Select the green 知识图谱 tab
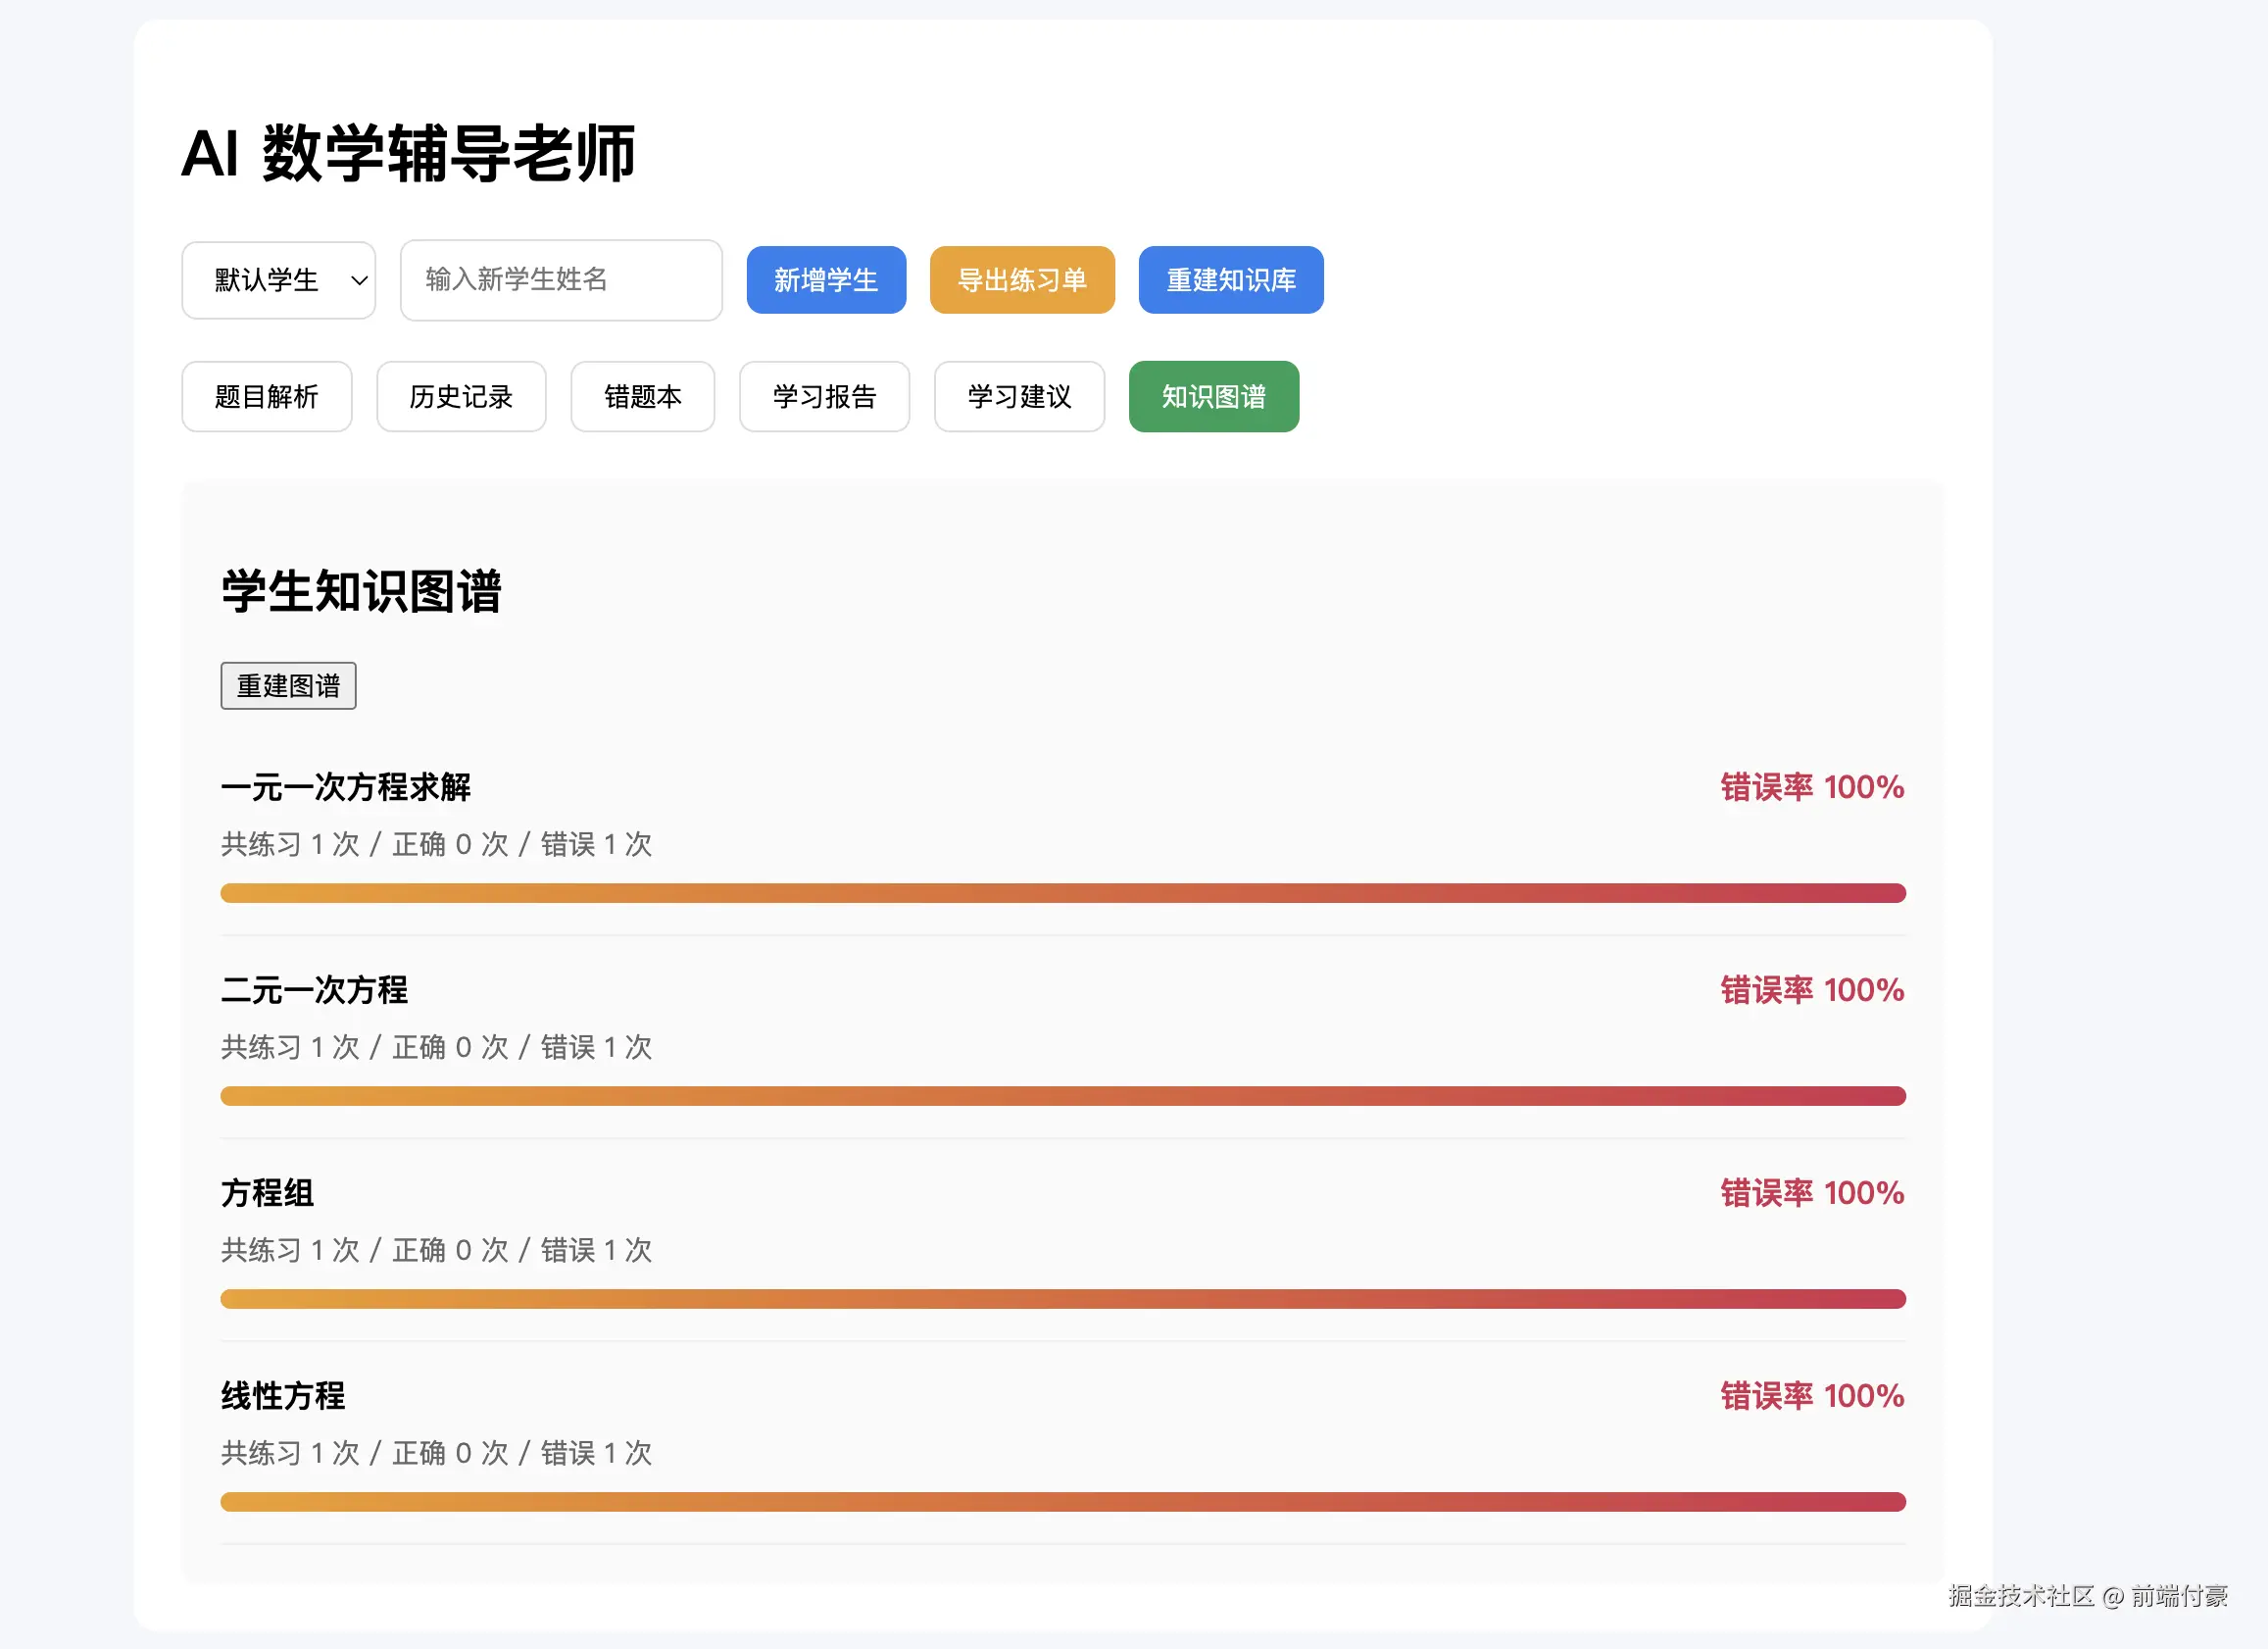The width and height of the screenshot is (2268, 1649). (x=1213, y=397)
